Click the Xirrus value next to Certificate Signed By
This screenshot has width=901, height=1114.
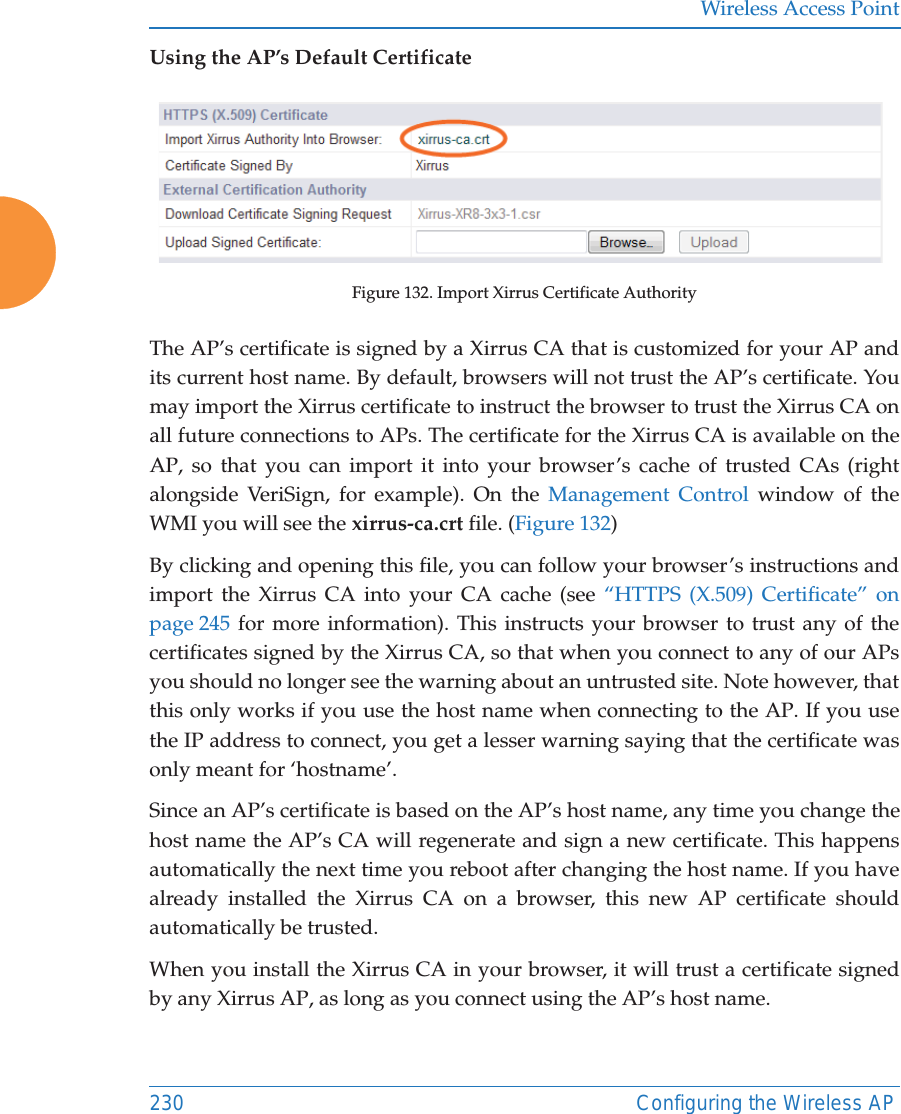tap(430, 165)
